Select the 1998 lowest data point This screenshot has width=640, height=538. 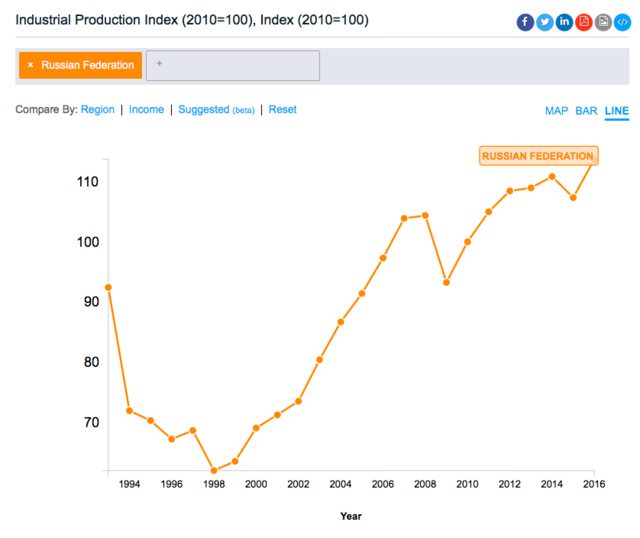point(214,470)
